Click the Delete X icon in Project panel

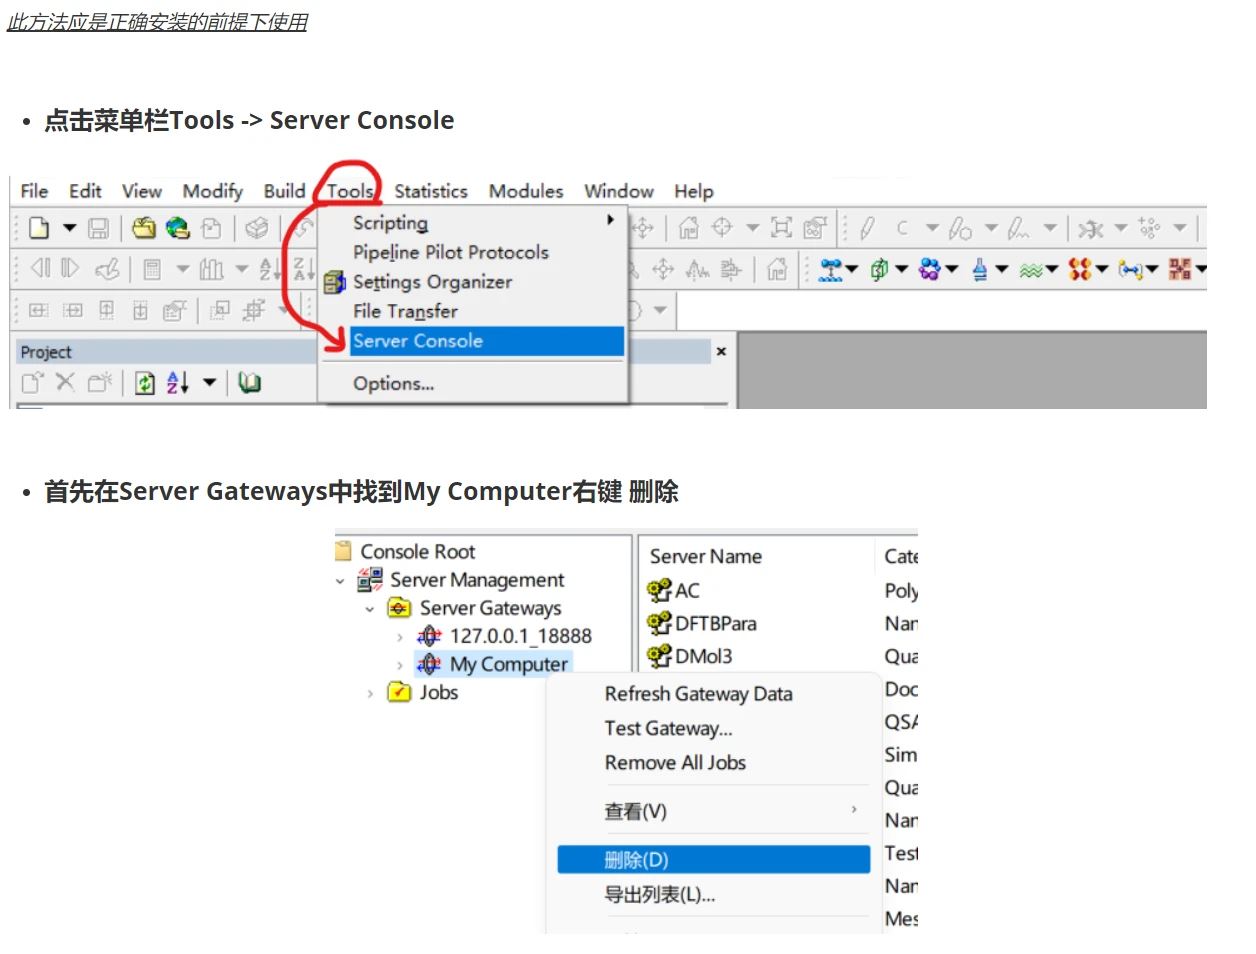coord(65,382)
